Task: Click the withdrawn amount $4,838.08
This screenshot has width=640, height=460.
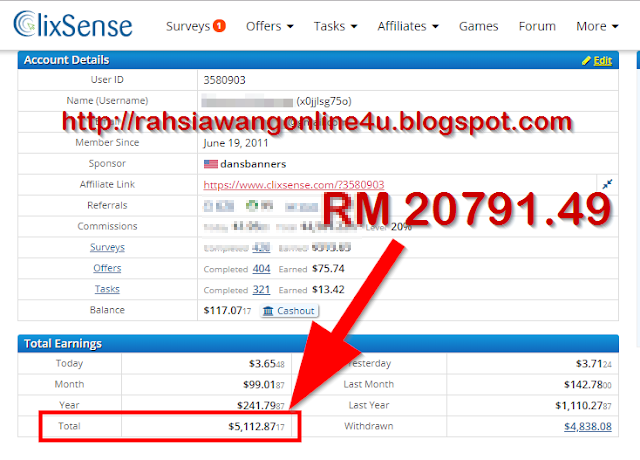Action: pyautogui.click(x=588, y=427)
